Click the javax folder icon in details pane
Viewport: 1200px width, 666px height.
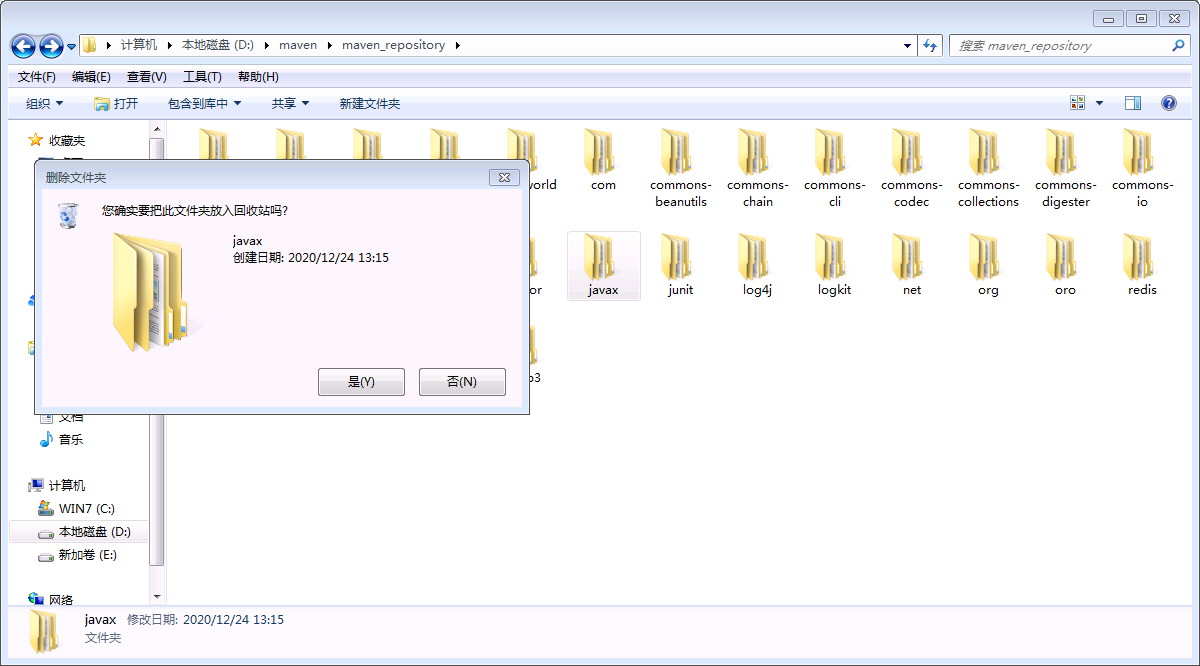point(44,633)
